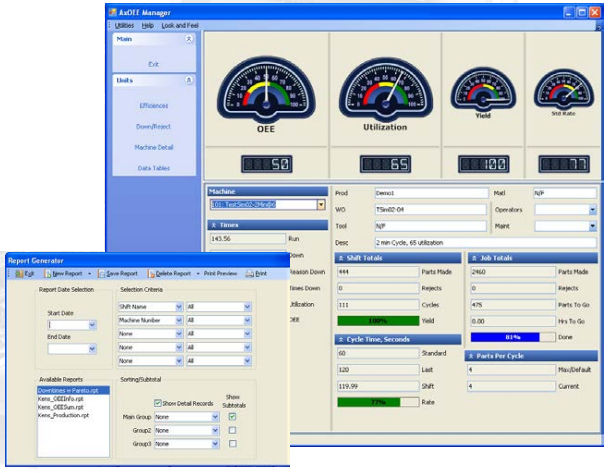The height and width of the screenshot is (473, 608).
Task: Click the Exit link in Main panel
Action: point(154,64)
